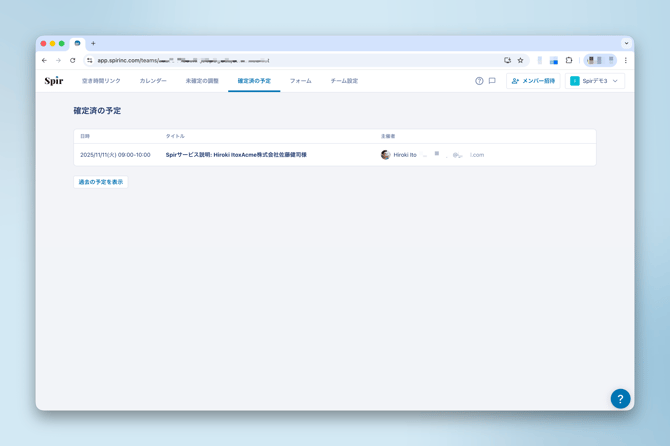This screenshot has height=446, width=670.
Task: Open the チーム設定 tab
Action: tap(344, 81)
